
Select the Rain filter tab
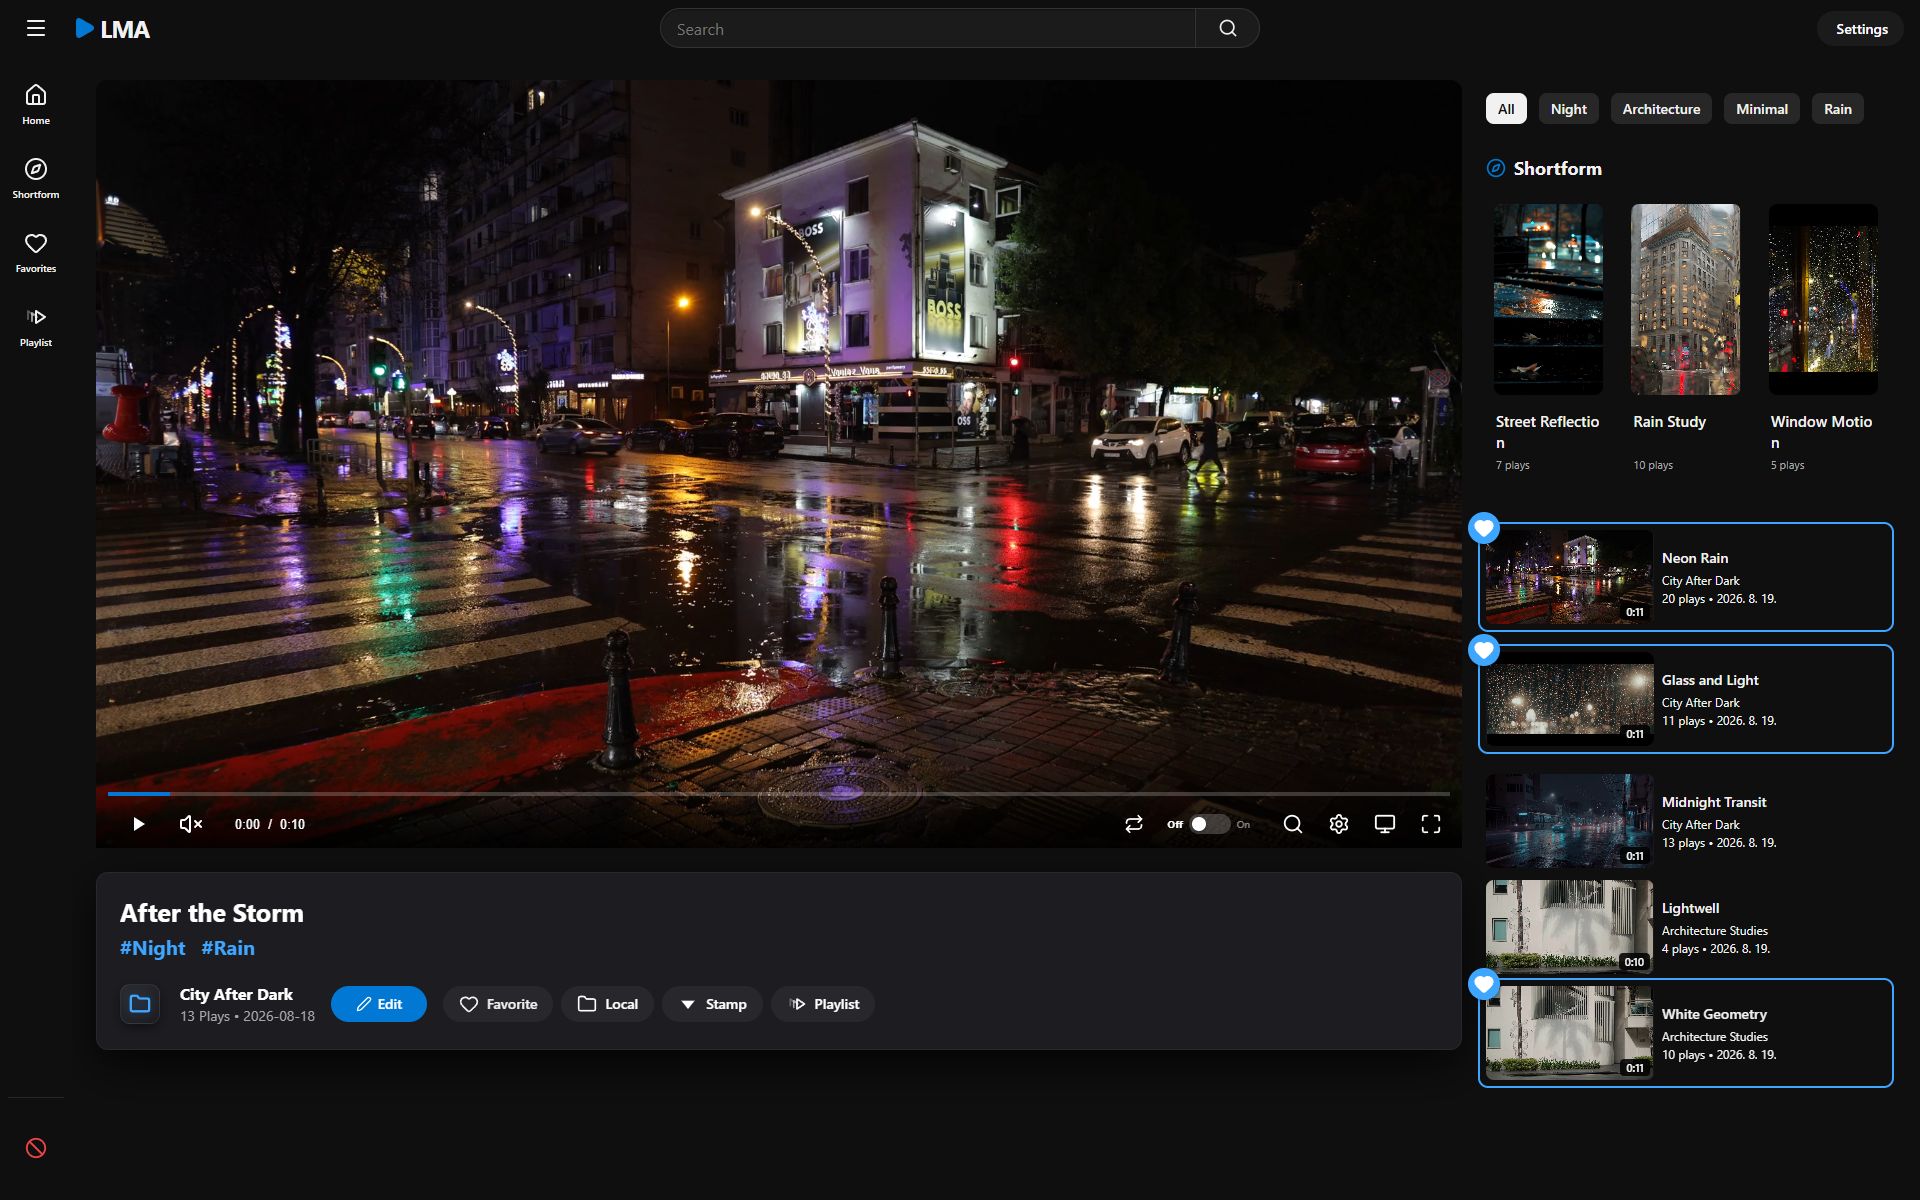[x=1837, y=109]
